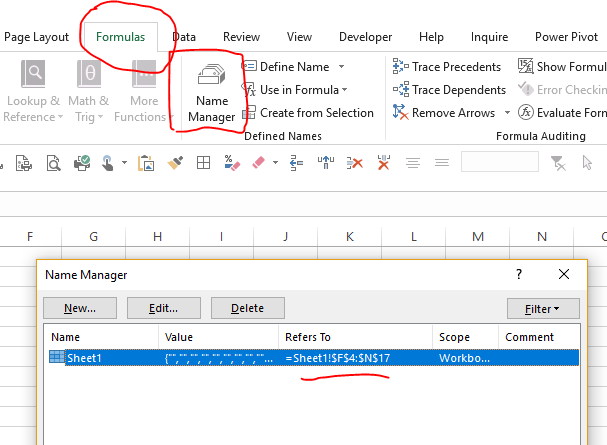Sort by the Name column header
Image resolution: width=607 pixels, height=445 pixels.
pos(101,337)
